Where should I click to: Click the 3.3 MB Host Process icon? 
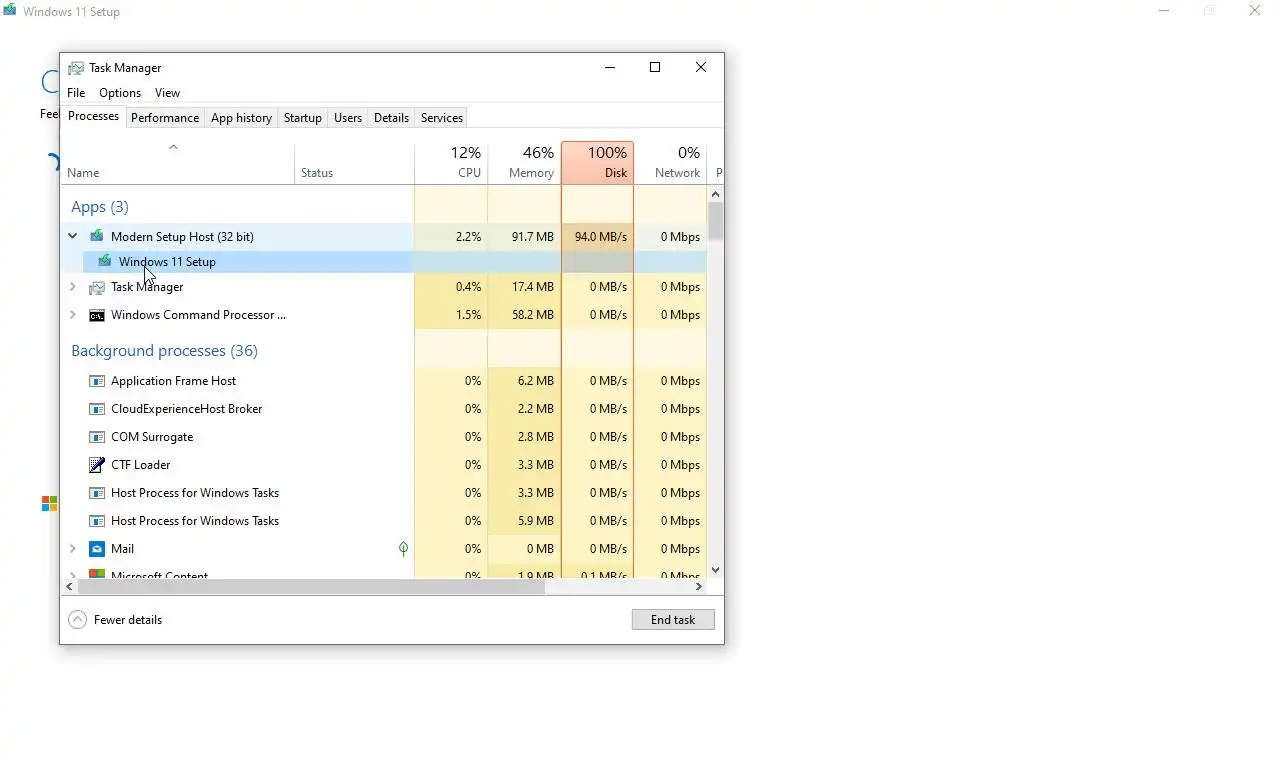click(x=97, y=493)
